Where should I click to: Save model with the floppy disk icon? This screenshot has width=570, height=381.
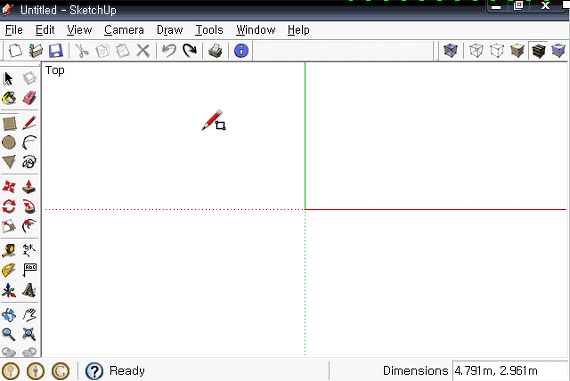click(x=56, y=51)
